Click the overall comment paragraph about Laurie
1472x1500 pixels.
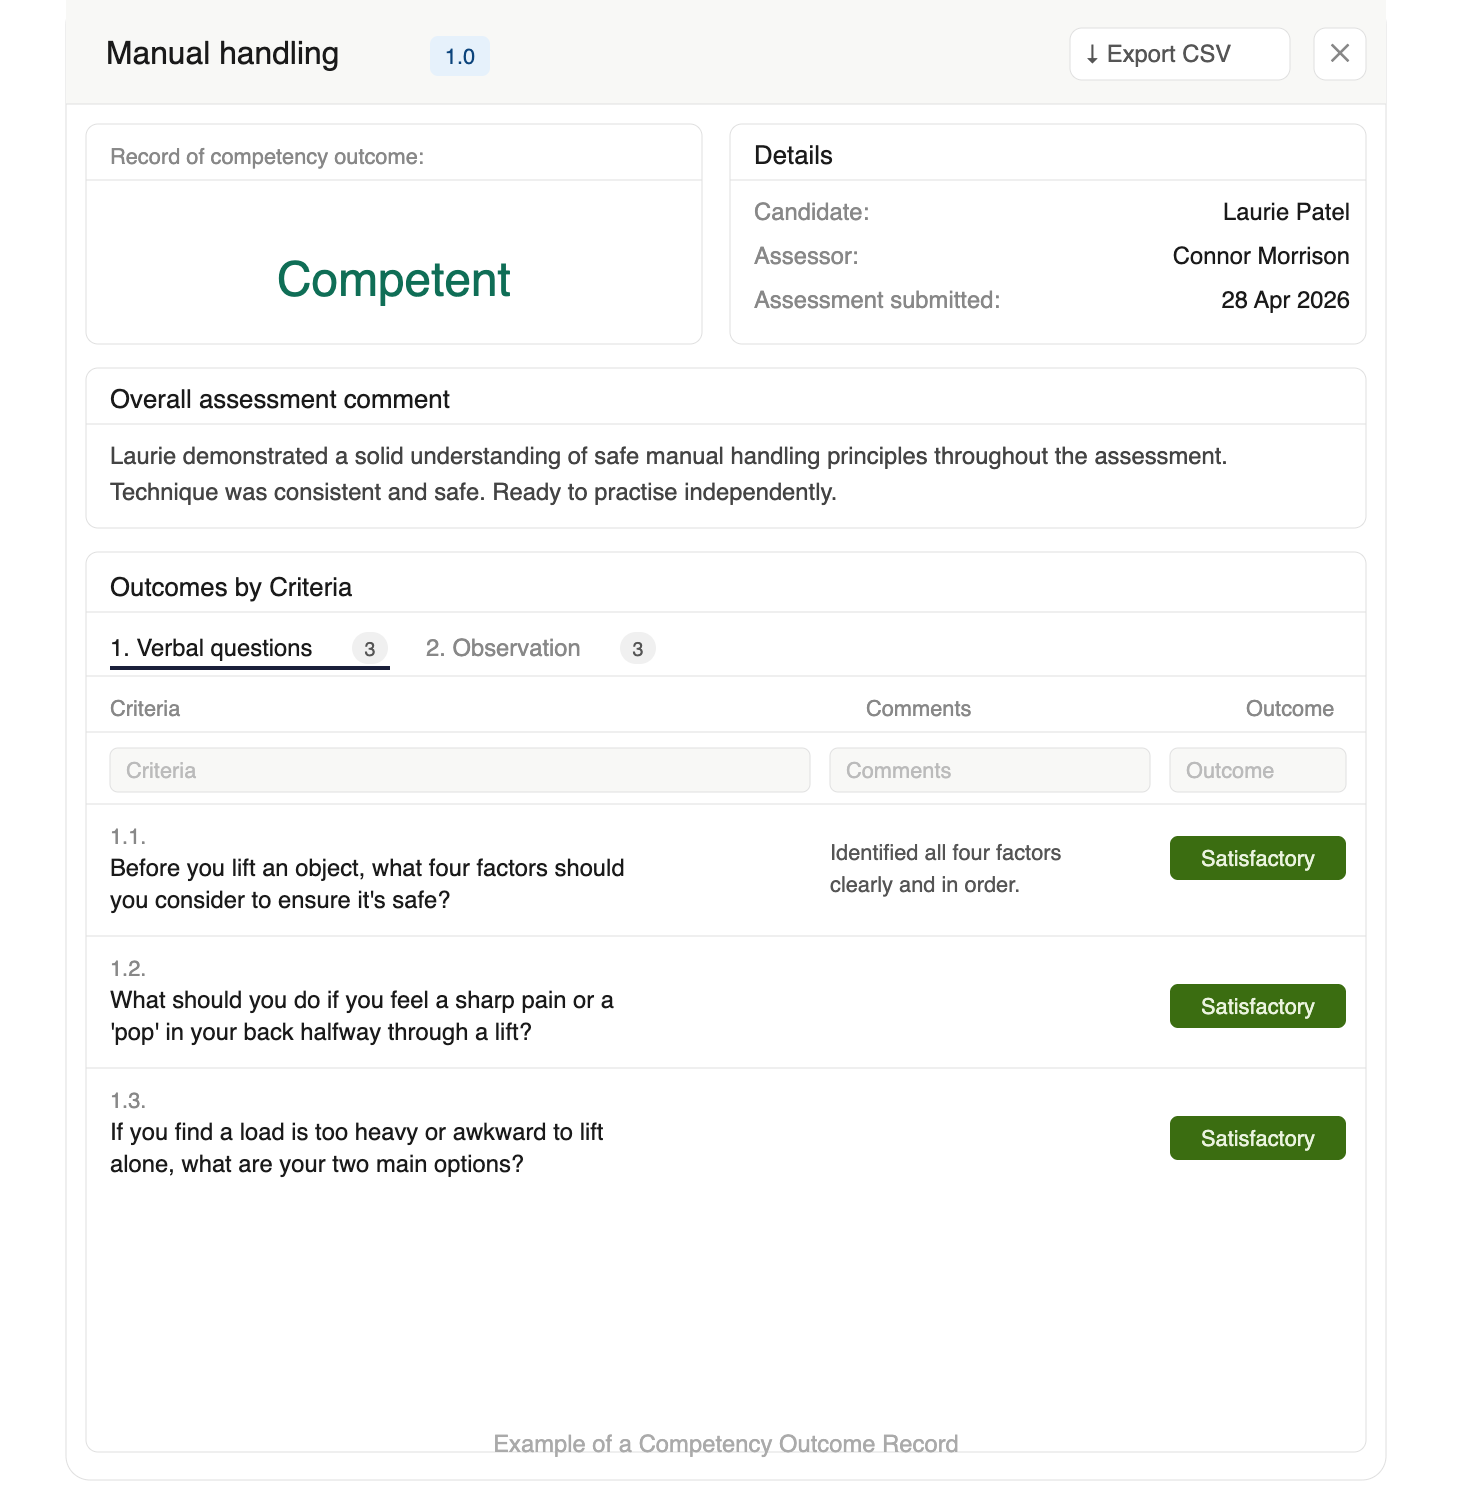[x=668, y=474]
